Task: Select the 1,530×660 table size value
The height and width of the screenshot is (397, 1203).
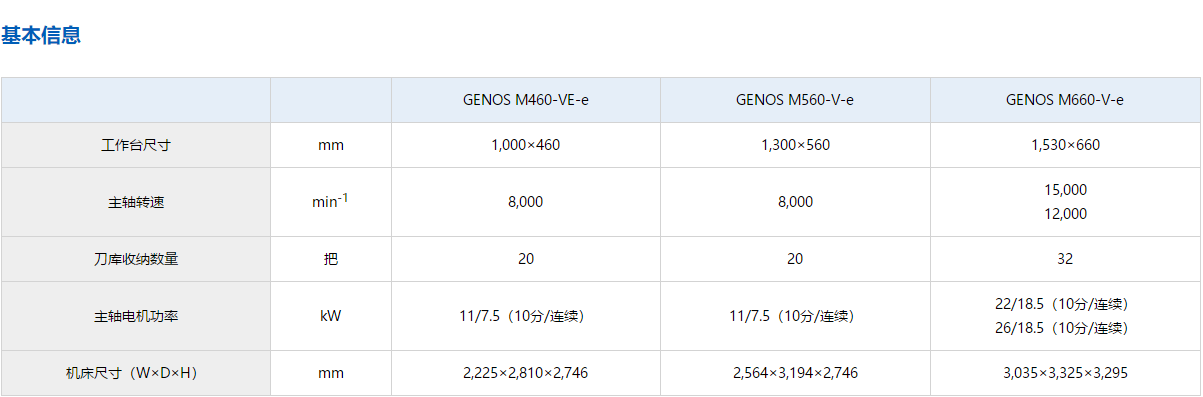Action: pyautogui.click(x=1066, y=145)
